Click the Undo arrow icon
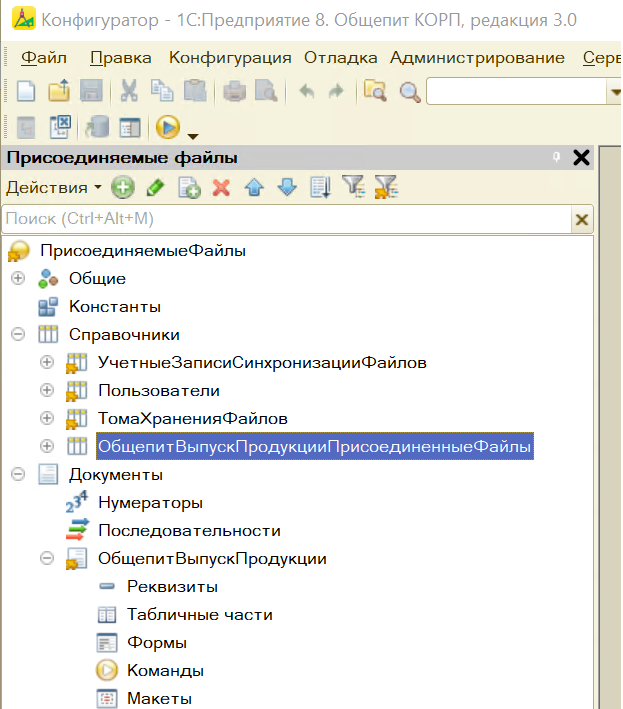 pyautogui.click(x=307, y=91)
